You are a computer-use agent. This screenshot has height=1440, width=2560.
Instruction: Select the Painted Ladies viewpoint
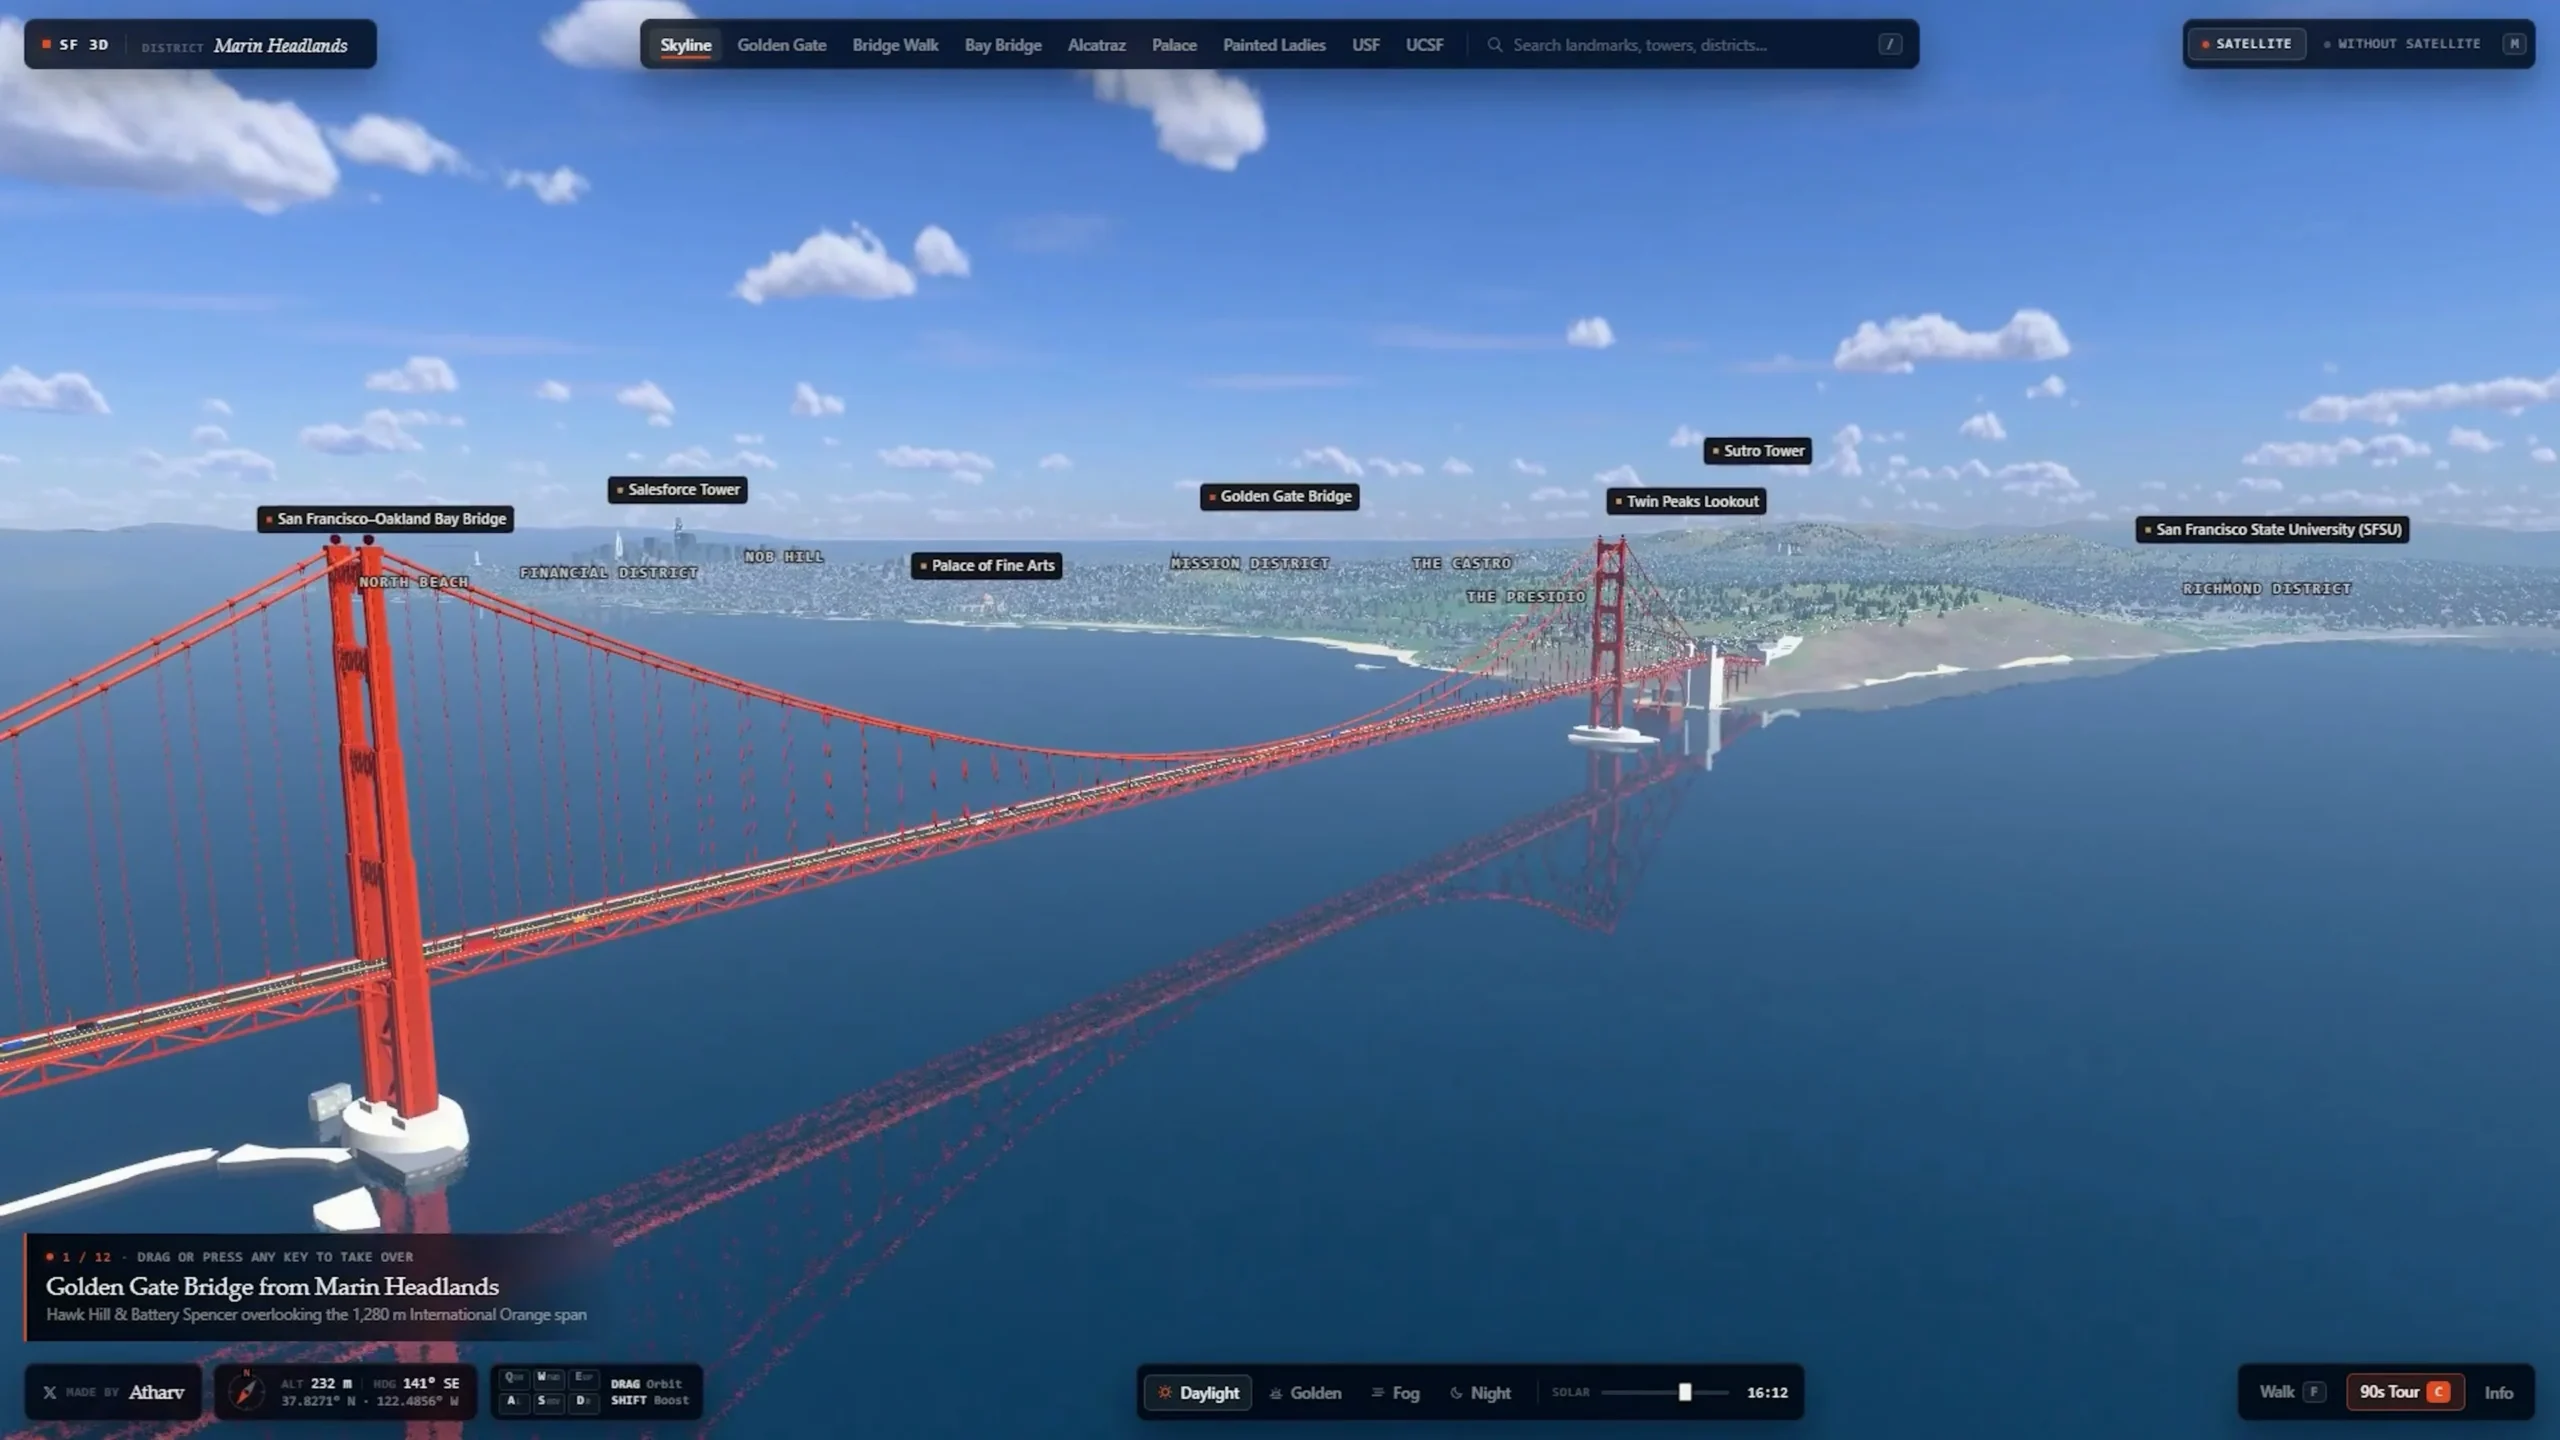coord(1274,45)
